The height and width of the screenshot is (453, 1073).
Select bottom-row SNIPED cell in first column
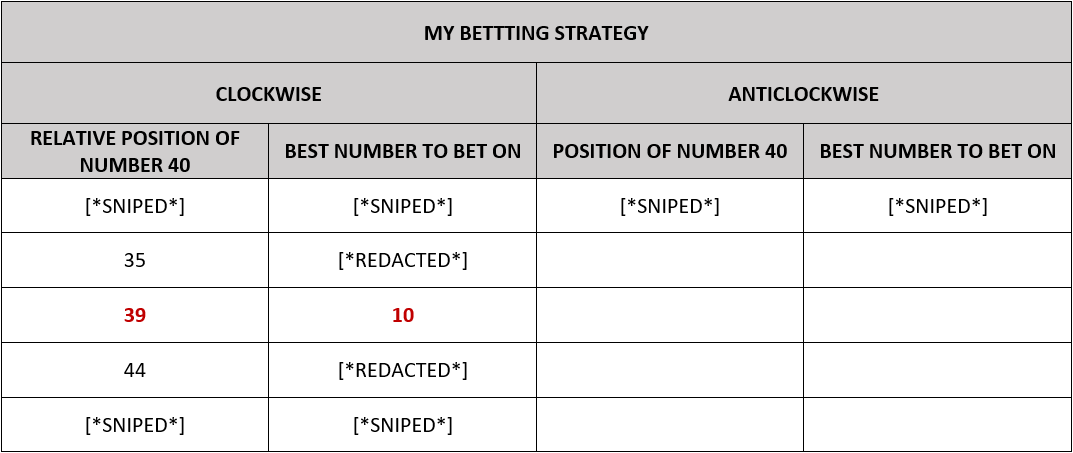pos(135,425)
